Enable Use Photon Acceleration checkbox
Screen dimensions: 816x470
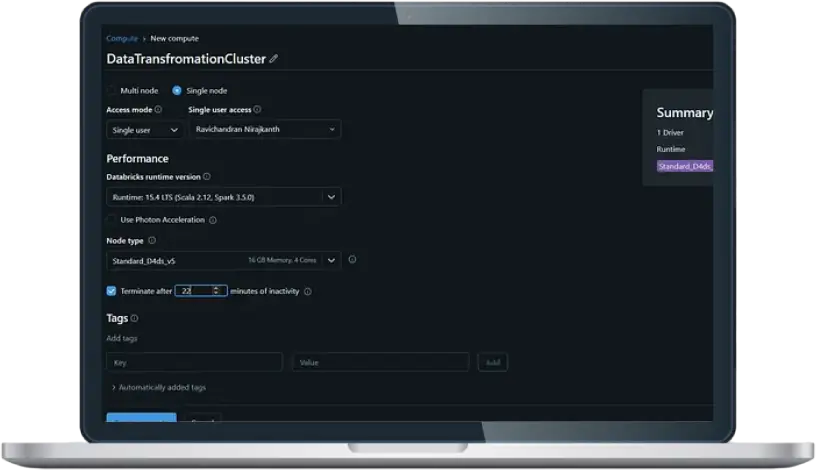[111, 220]
